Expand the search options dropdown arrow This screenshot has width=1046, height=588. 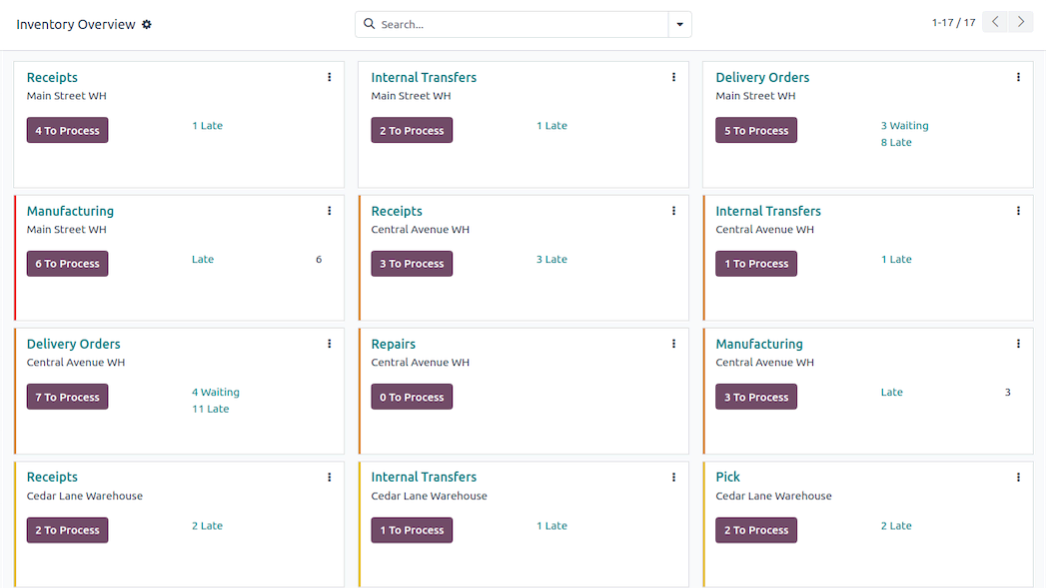(680, 25)
